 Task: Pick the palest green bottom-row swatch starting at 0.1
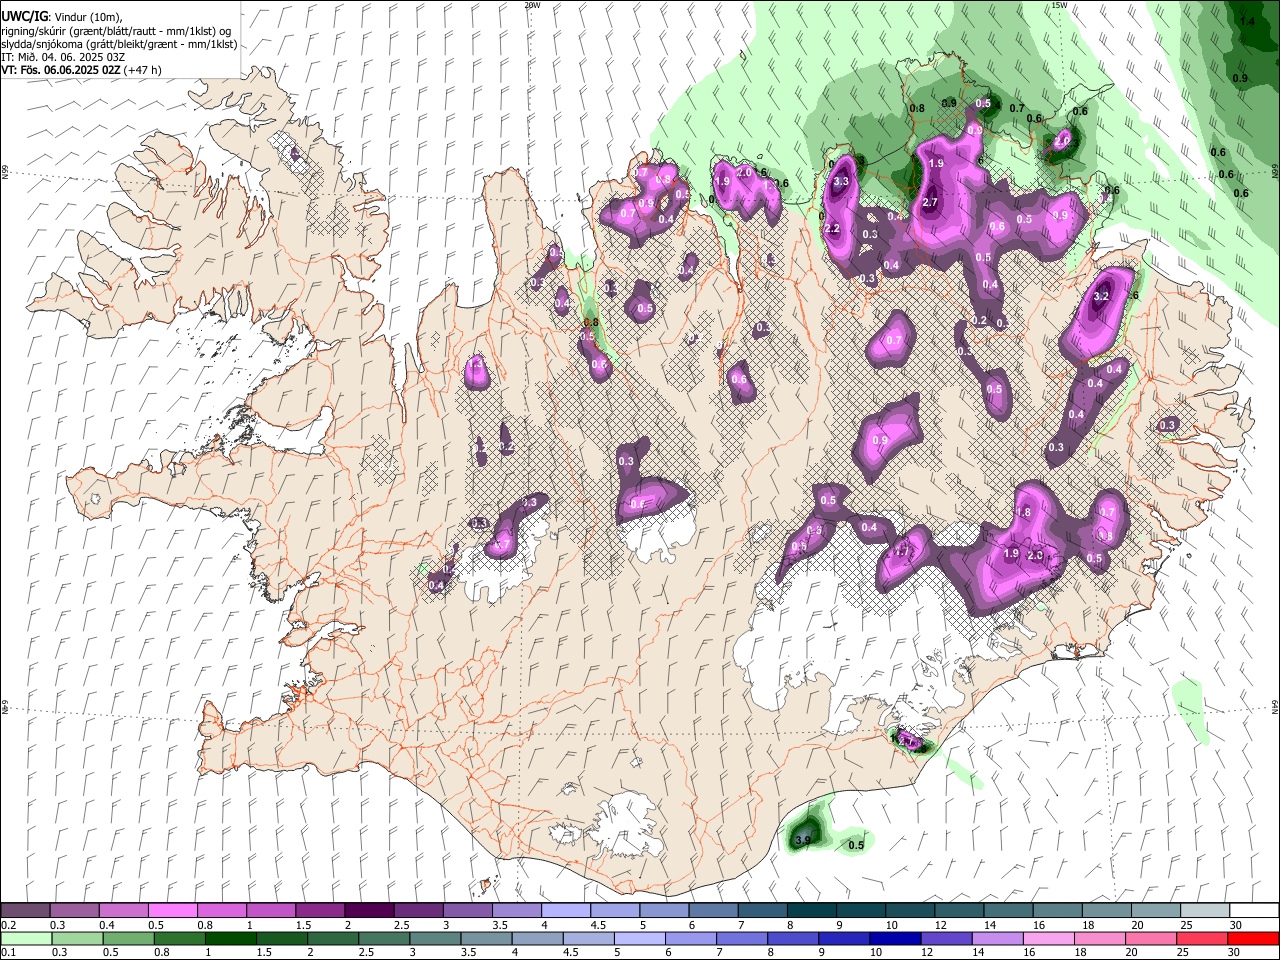click(x=27, y=938)
